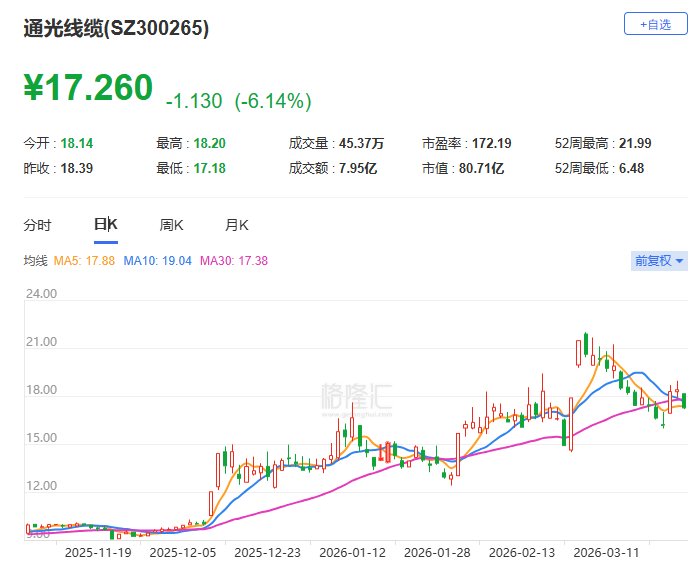Click the 格隆汇 watermark logo on chart

click(x=356, y=399)
